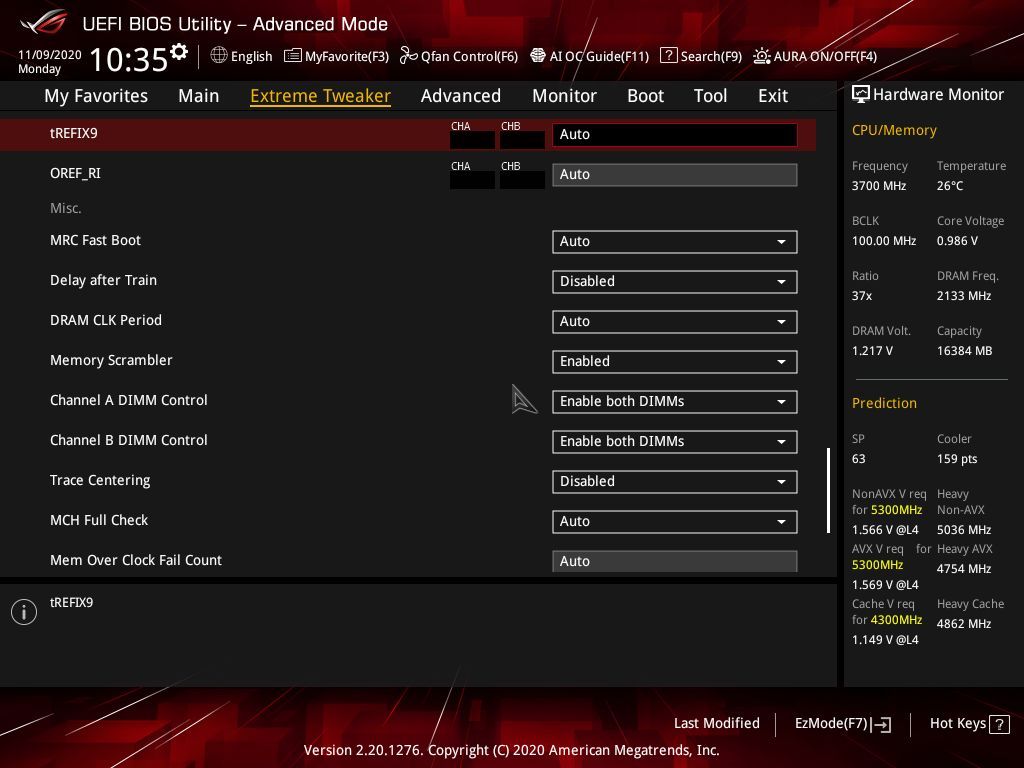Screen dimensions: 1024x768
Task: Select the Mem Over Clock Fail Count label
Action: [136, 560]
